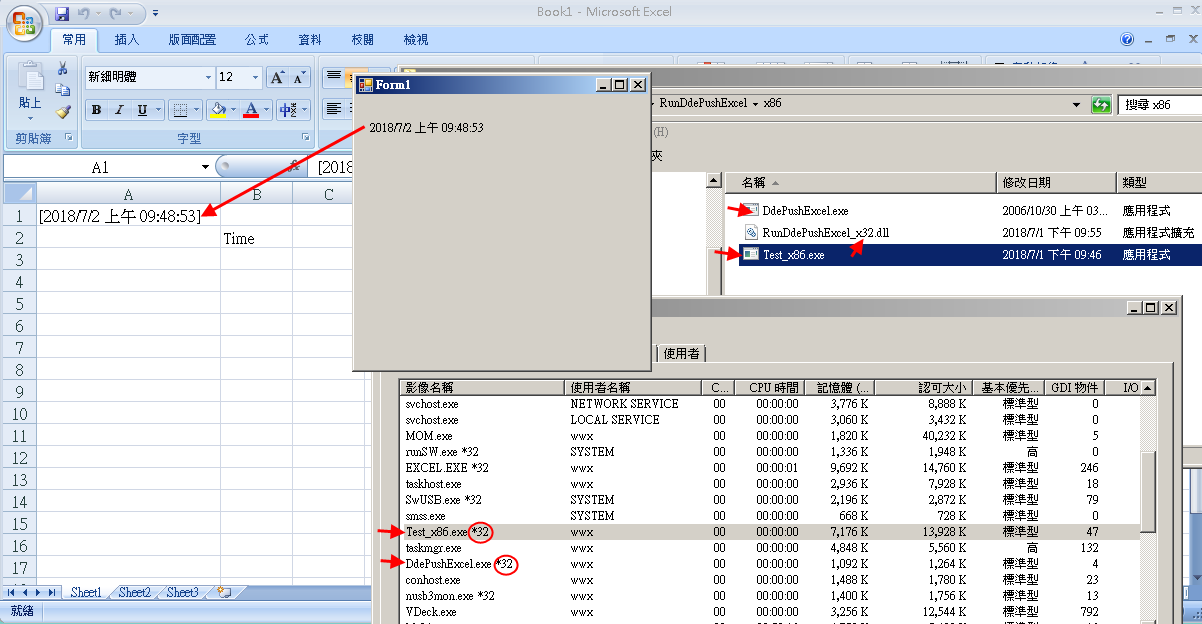This screenshot has width=1202, height=624.
Task: Open the fill color dropdown arrow
Action: coord(234,110)
